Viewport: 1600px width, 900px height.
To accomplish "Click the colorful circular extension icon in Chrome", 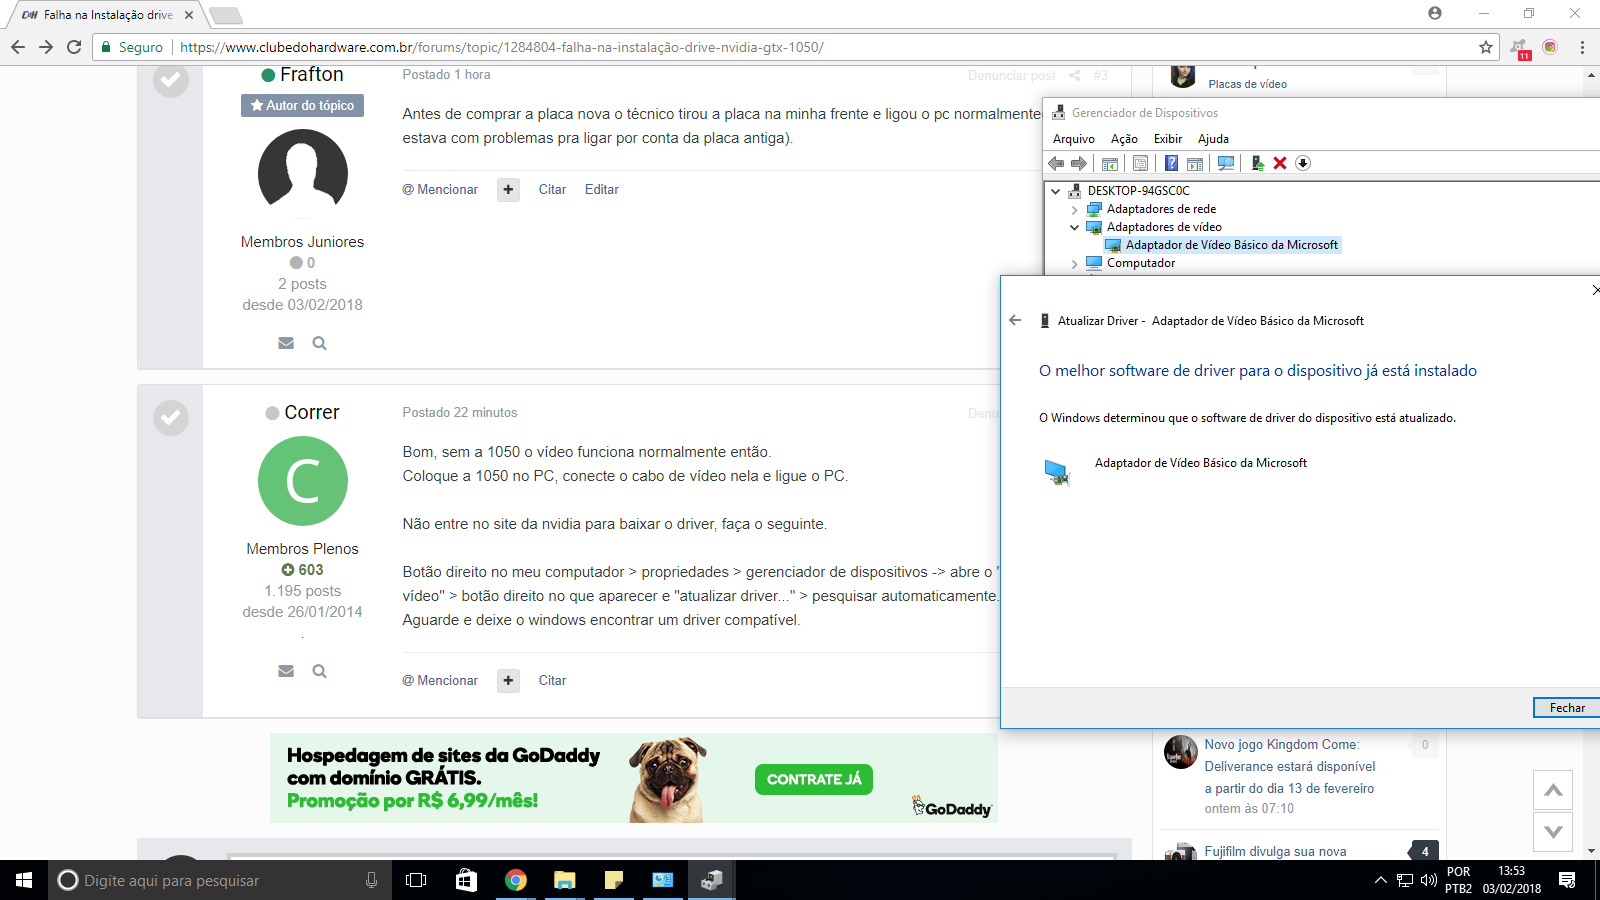I will pyautogui.click(x=1550, y=47).
